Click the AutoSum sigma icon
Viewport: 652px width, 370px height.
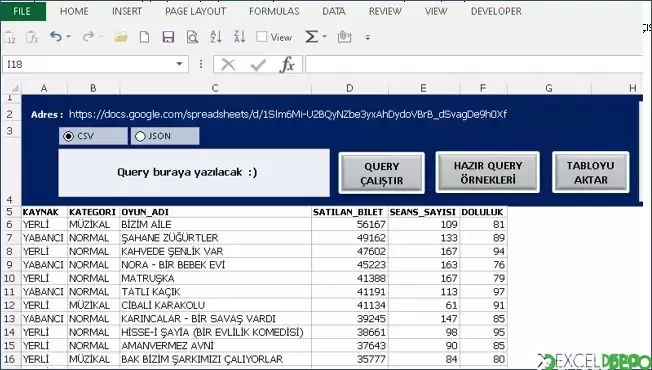coord(311,37)
